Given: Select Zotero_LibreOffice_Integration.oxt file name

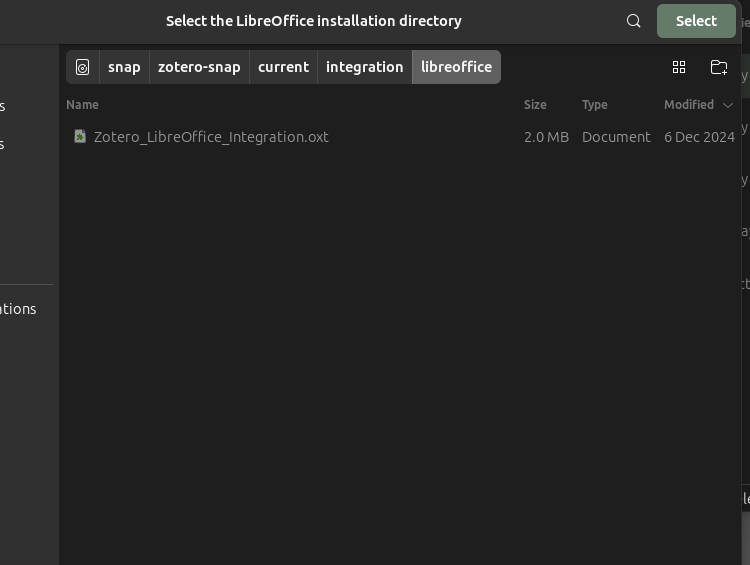Looking at the screenshot, I should click(x=211, y=137).
